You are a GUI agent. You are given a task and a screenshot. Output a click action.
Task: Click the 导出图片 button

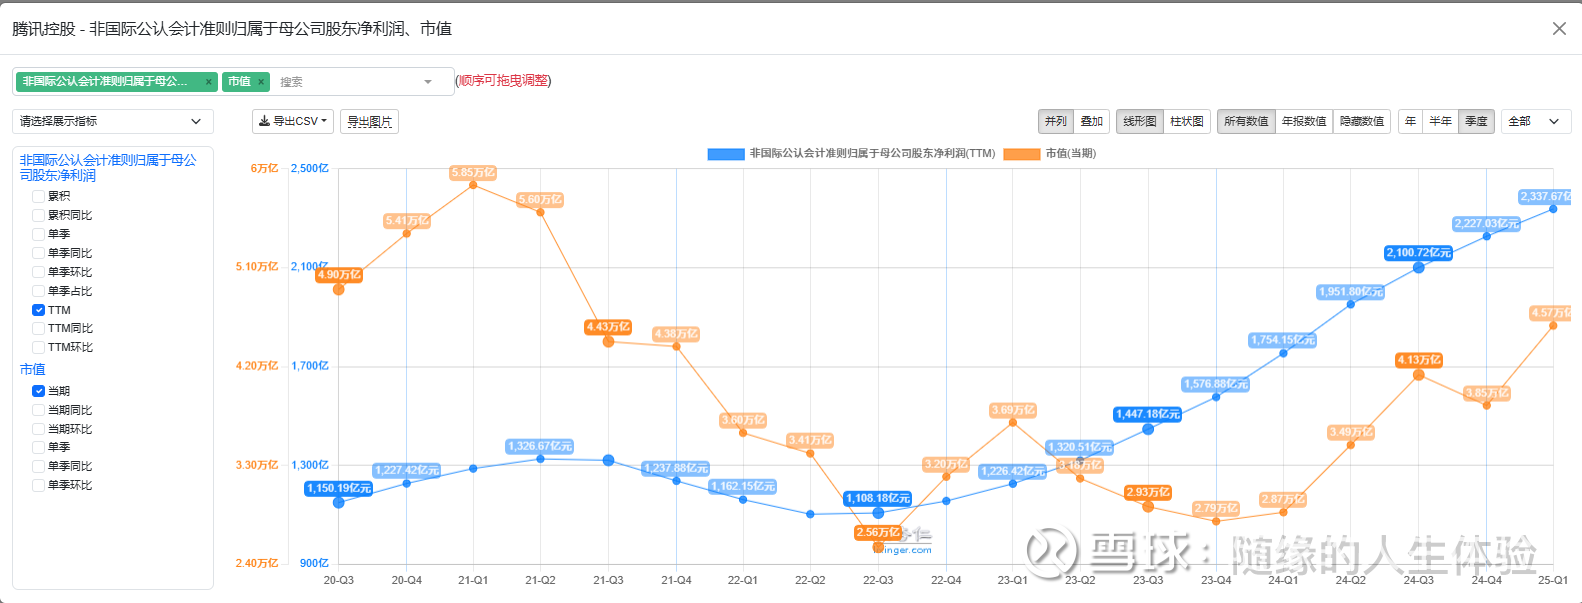tap(369, 121)
